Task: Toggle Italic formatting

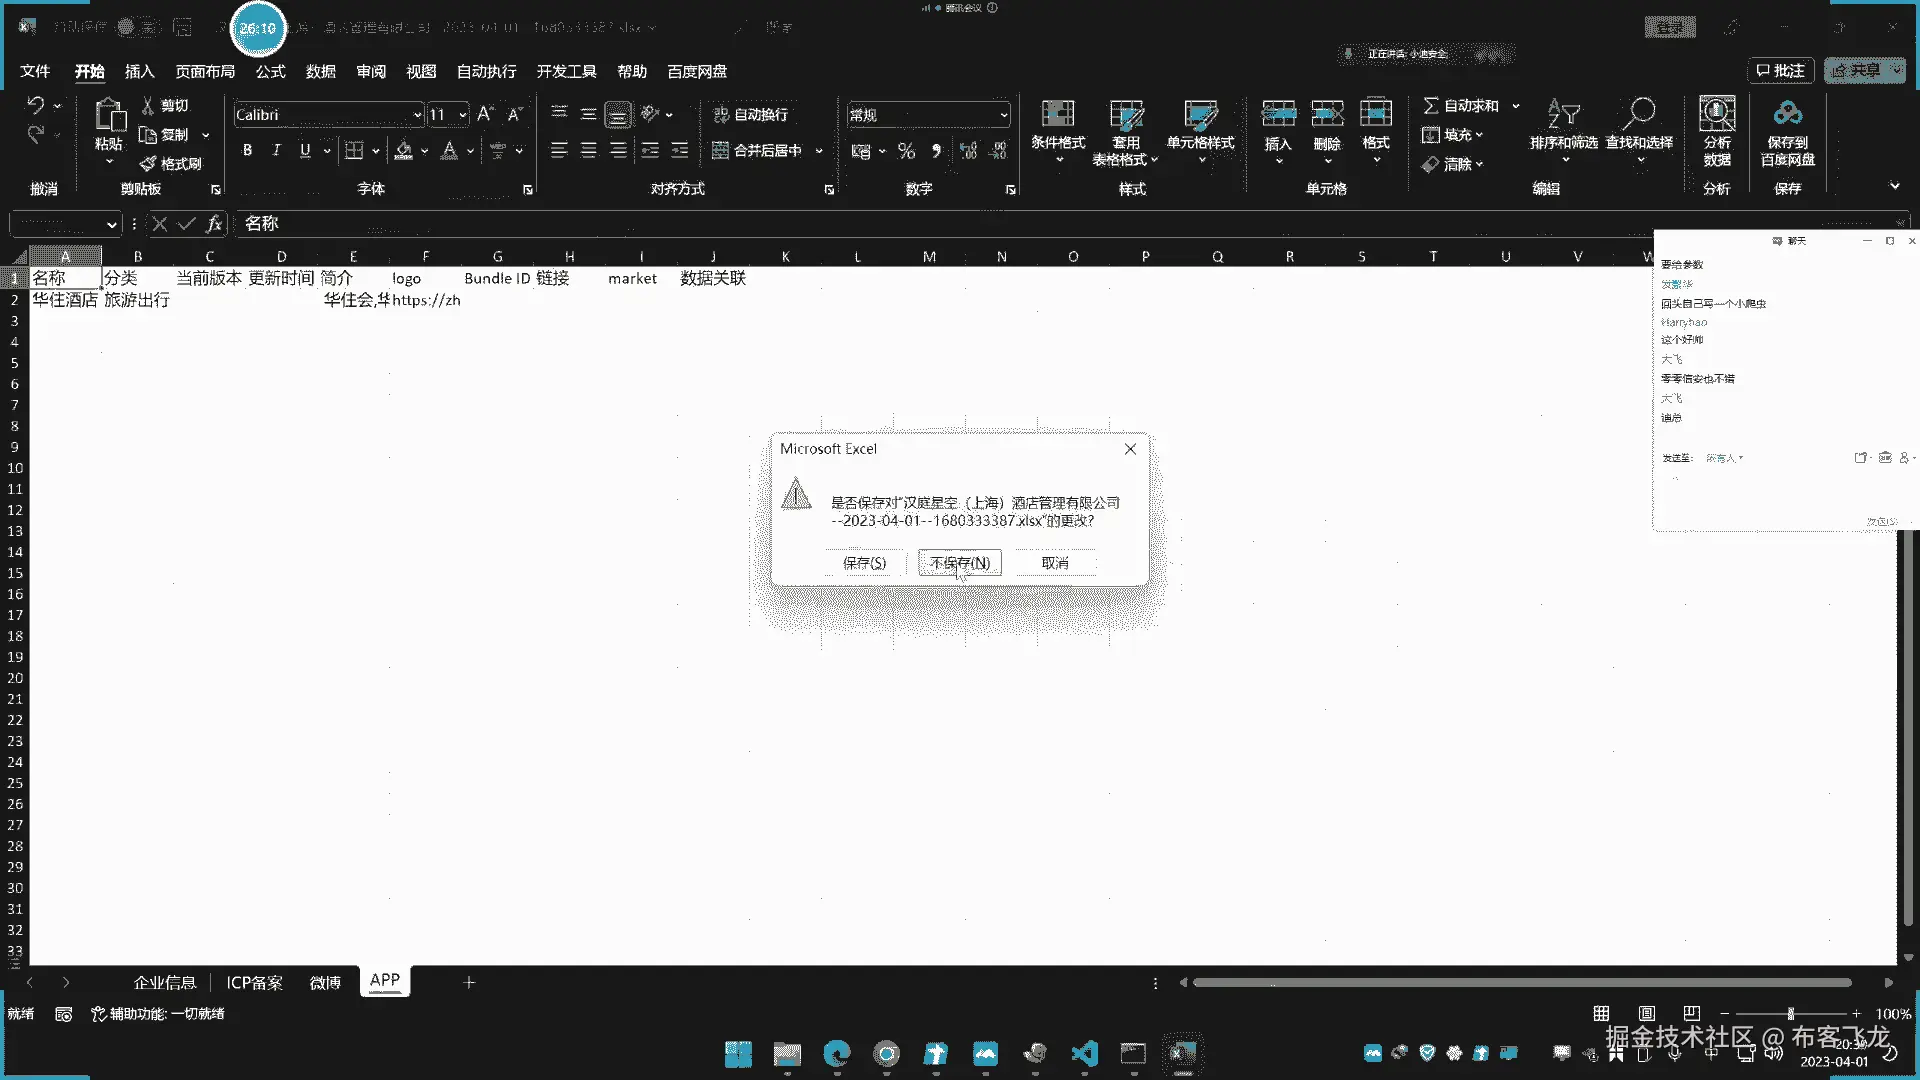Action: (x=276, y=150)
